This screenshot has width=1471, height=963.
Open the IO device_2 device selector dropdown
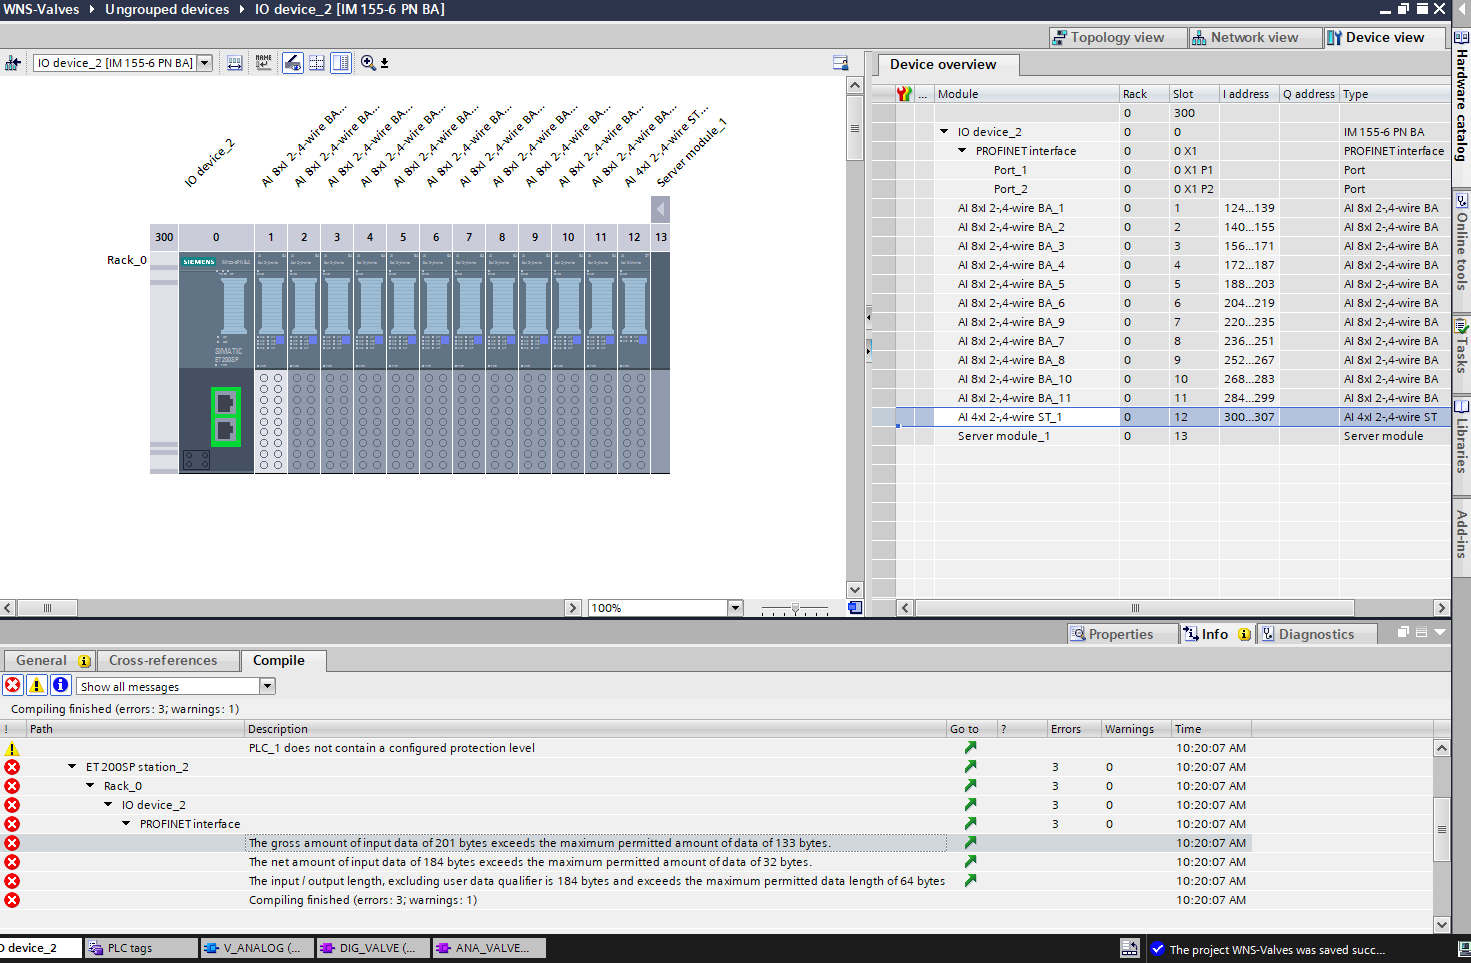[205, 63]
